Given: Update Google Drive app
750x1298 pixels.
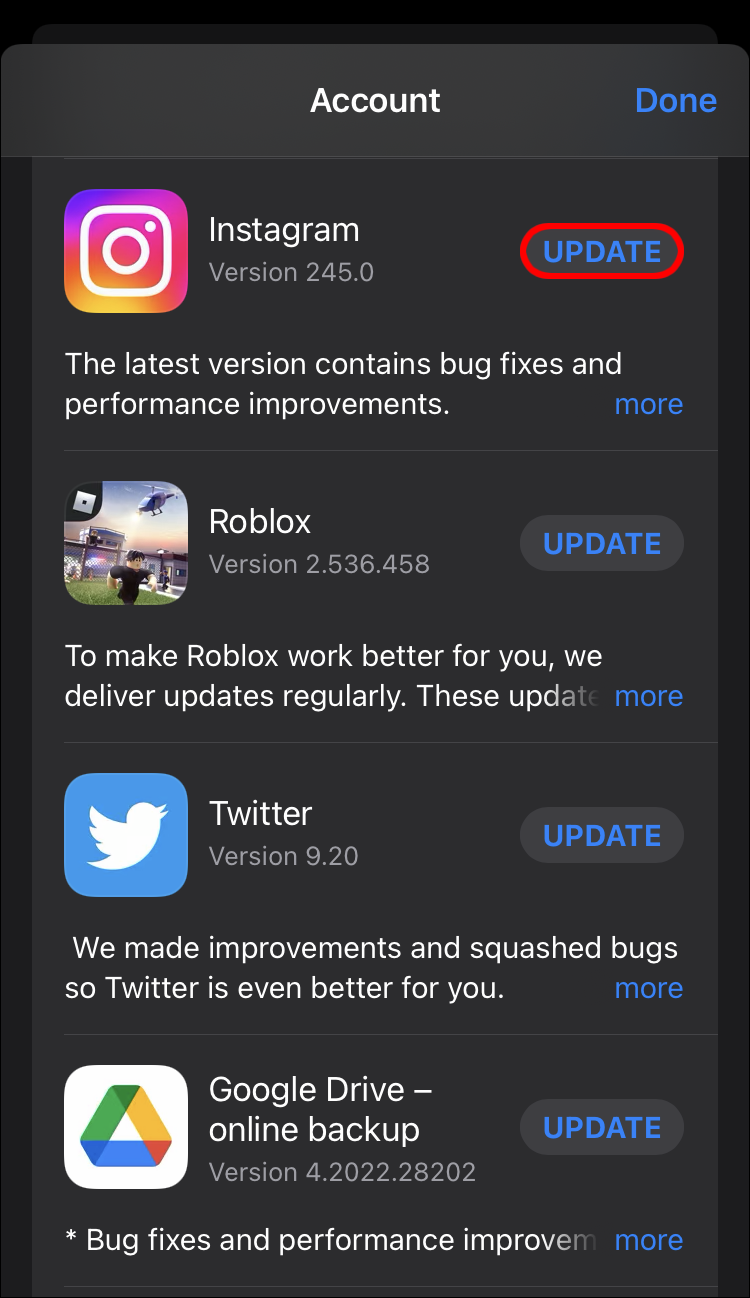Looking at the screenshot, I should pos(602,1128).
